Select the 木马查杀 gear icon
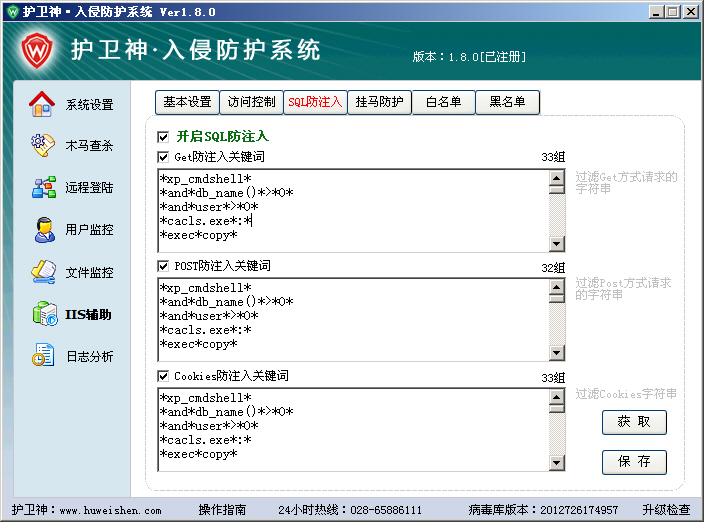 pyautogui.click(x=43, y=145)
